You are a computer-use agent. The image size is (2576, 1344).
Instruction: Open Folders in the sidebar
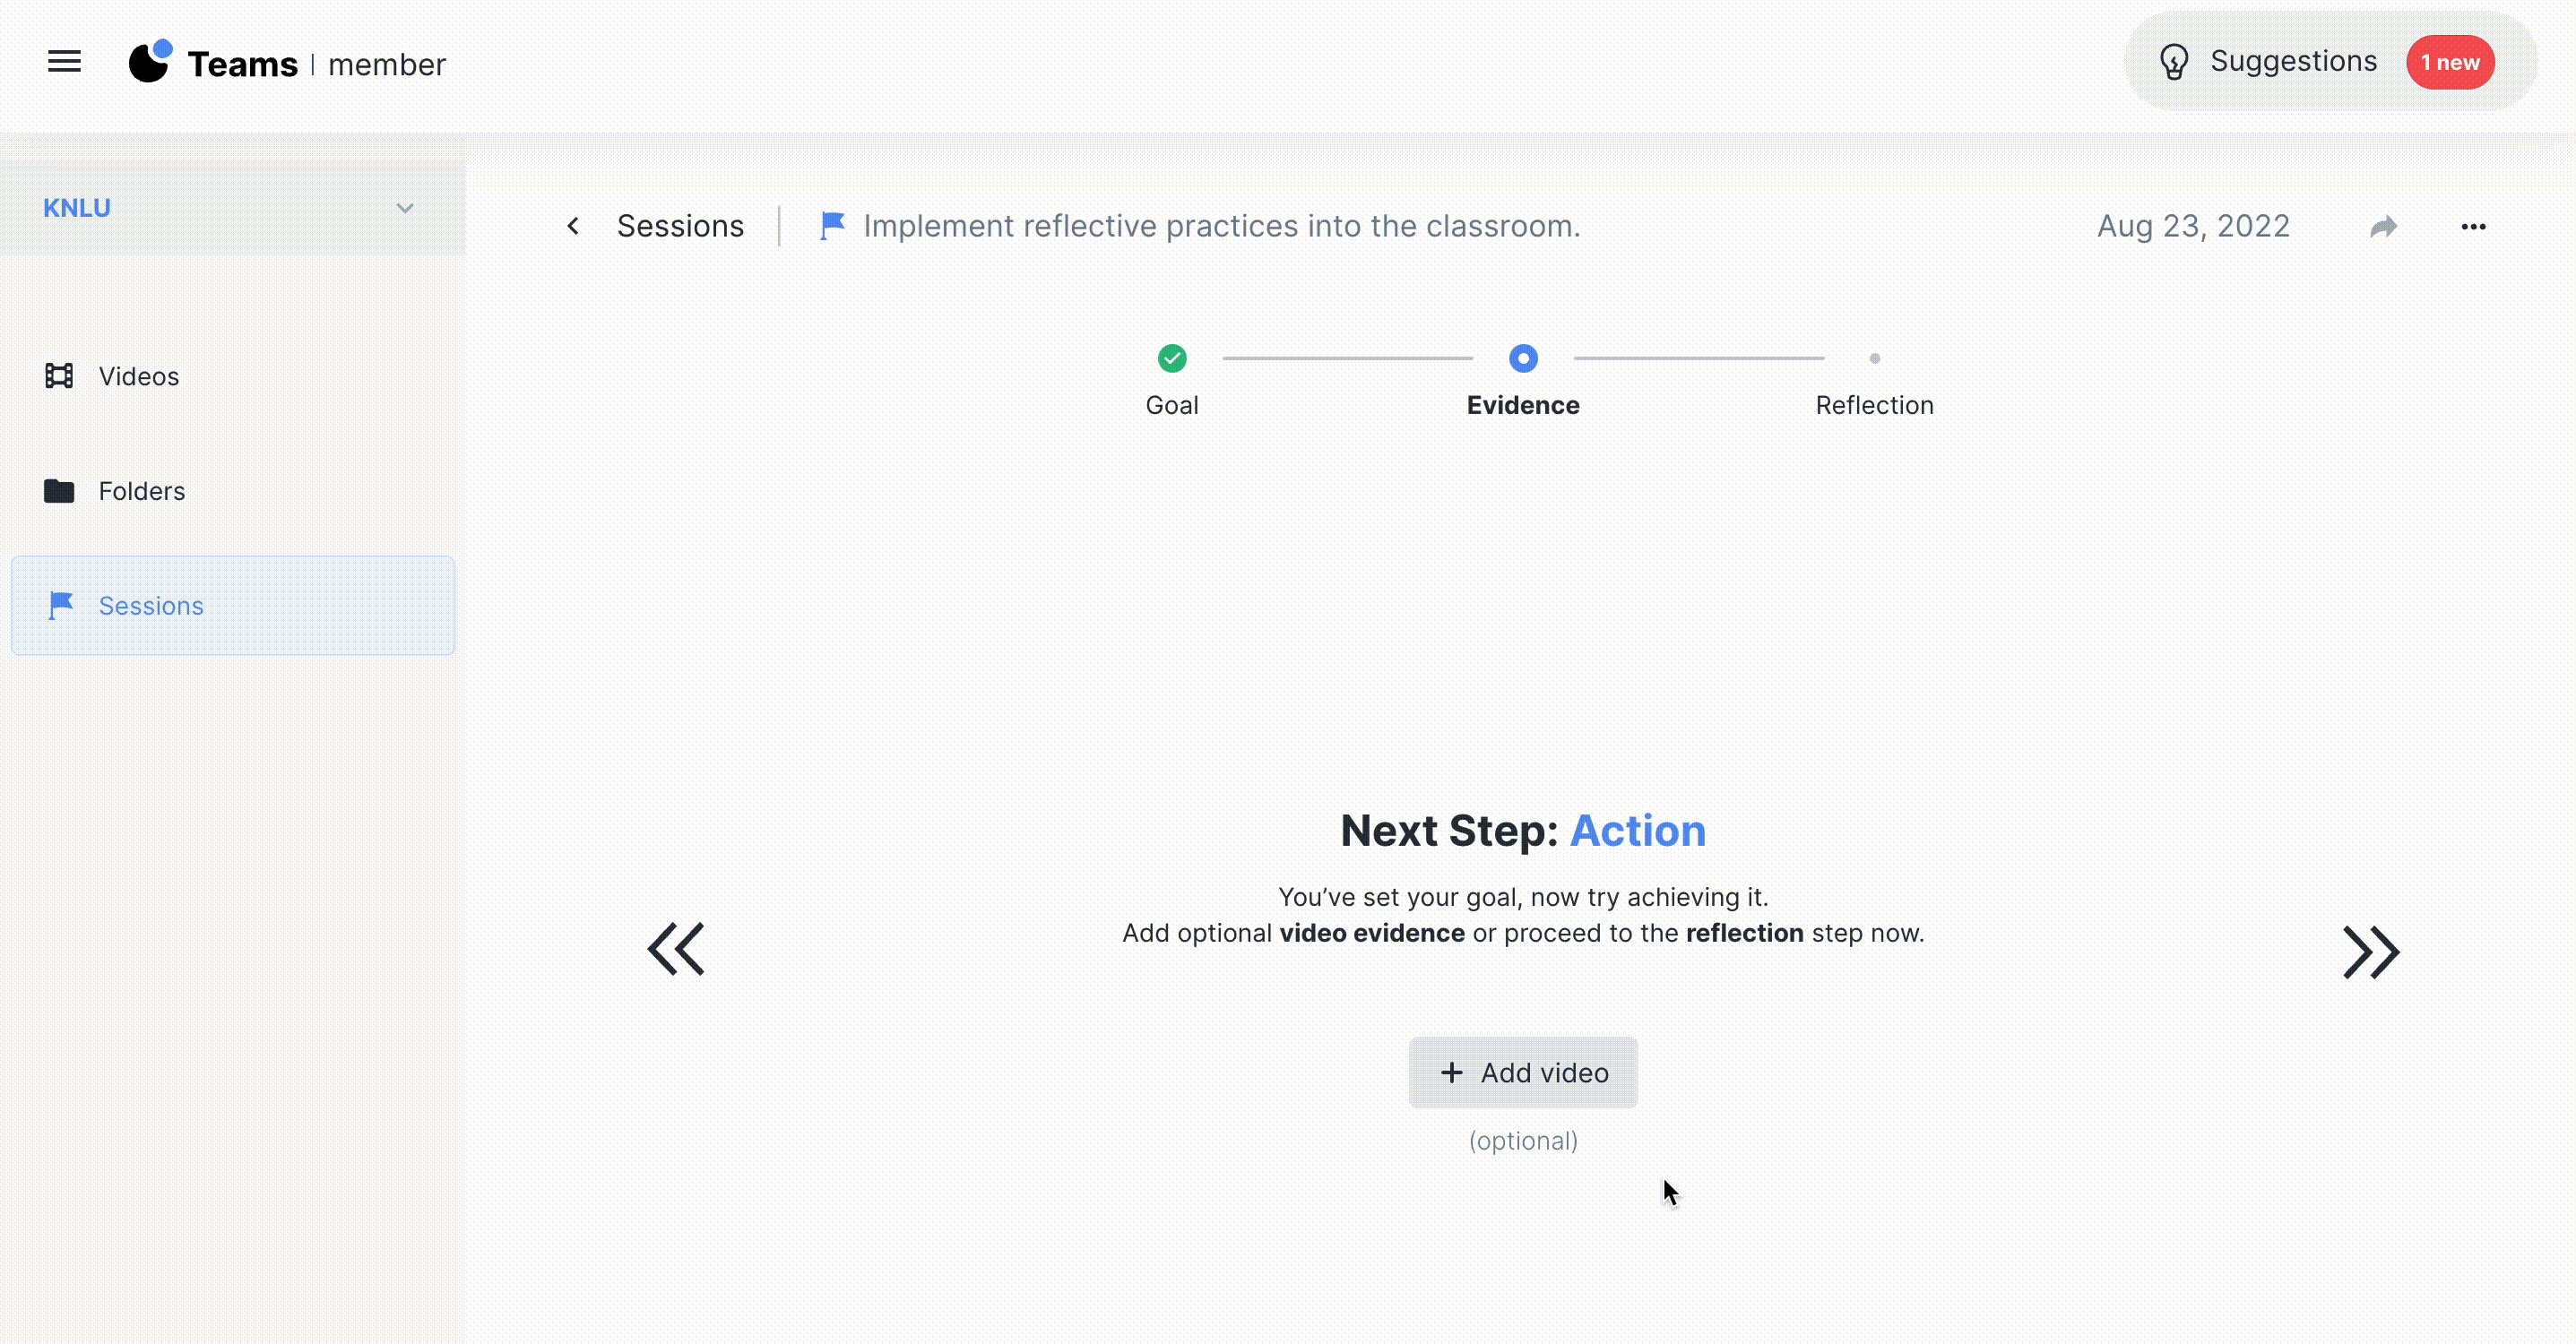pos(141,491)
